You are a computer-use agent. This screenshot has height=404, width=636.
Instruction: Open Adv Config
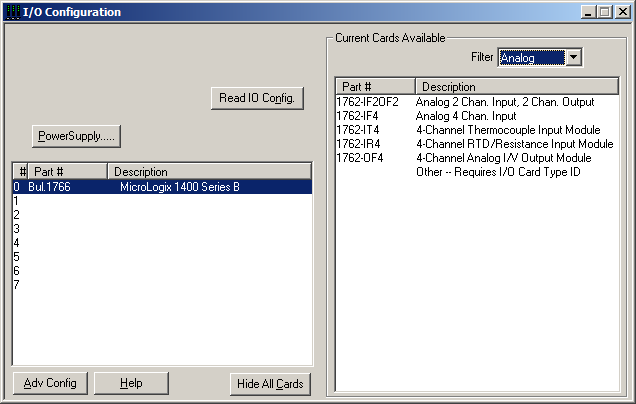coord(50,383)
